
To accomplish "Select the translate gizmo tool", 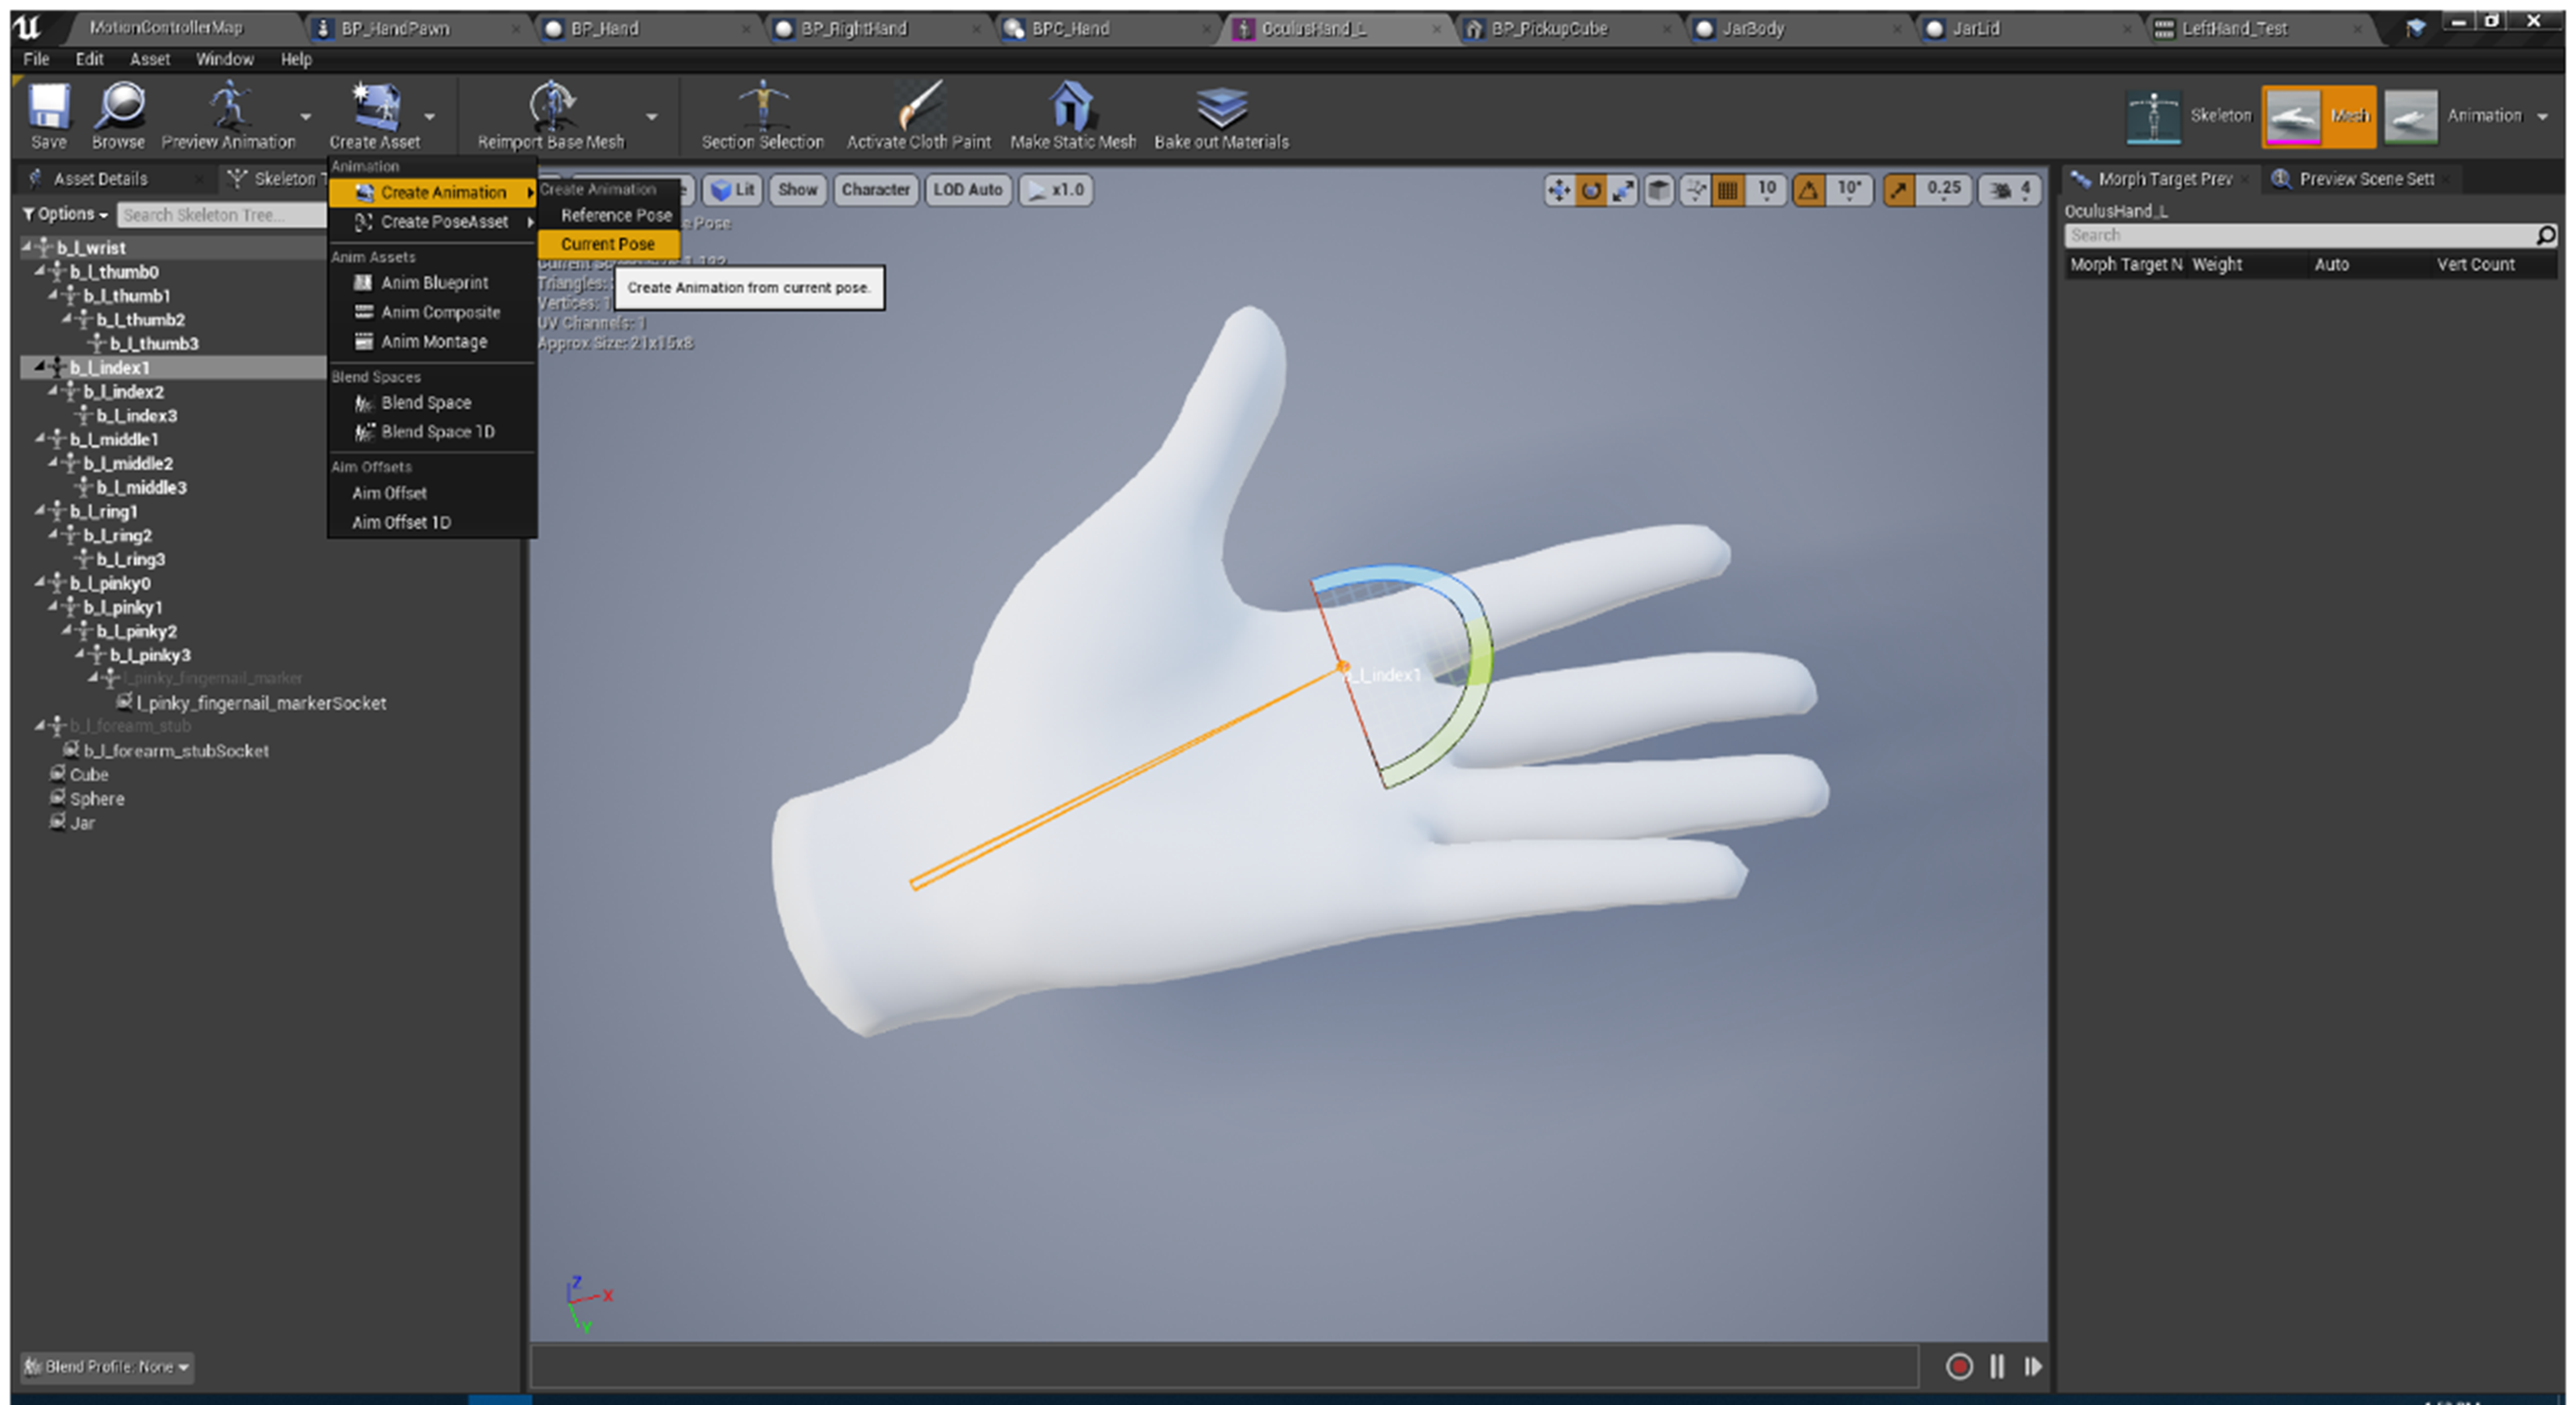I will coord(1559,190).
